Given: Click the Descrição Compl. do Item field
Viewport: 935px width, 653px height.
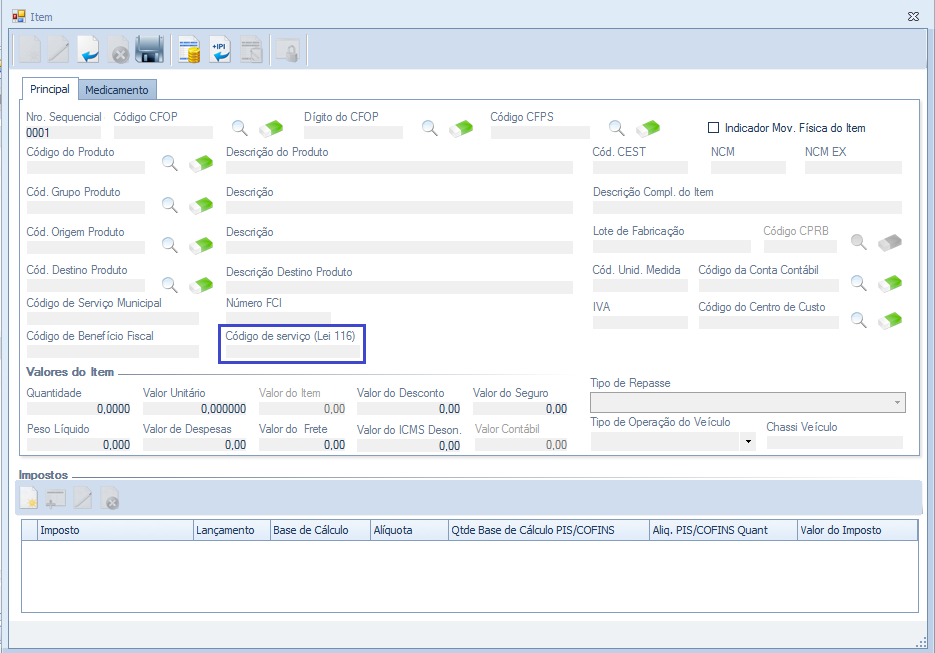Looking at the screenshot, I should coord(747,208).
